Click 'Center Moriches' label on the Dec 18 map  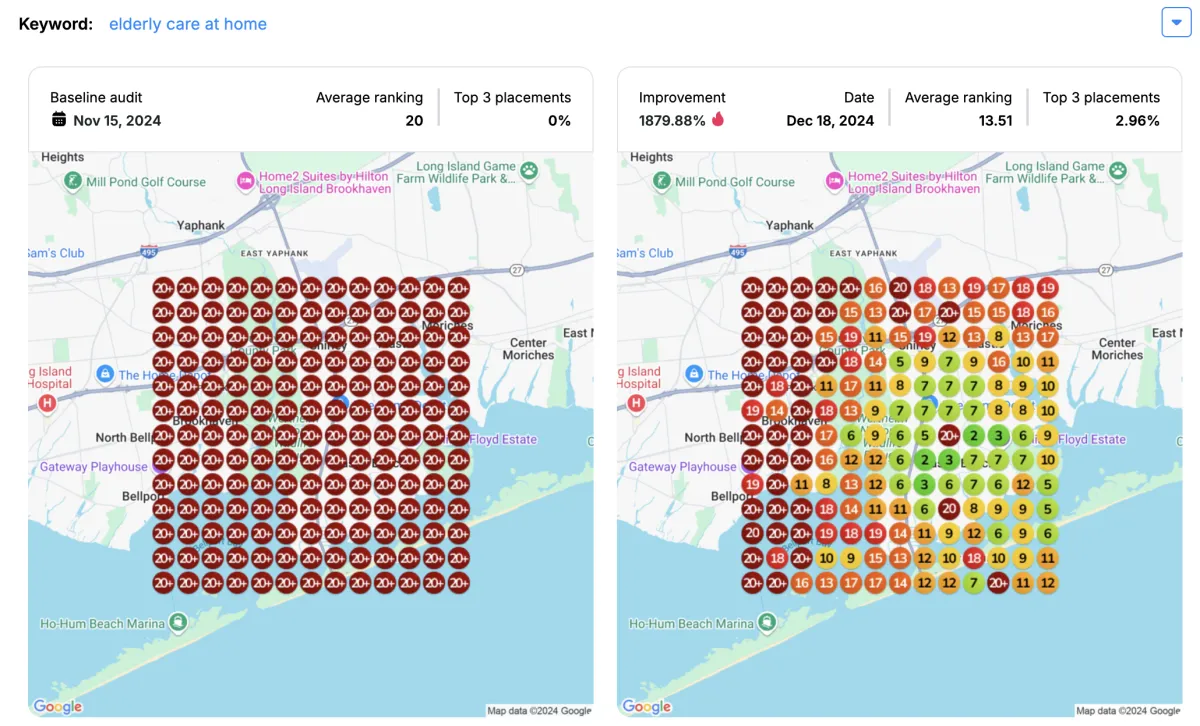tap(1117, 347)
